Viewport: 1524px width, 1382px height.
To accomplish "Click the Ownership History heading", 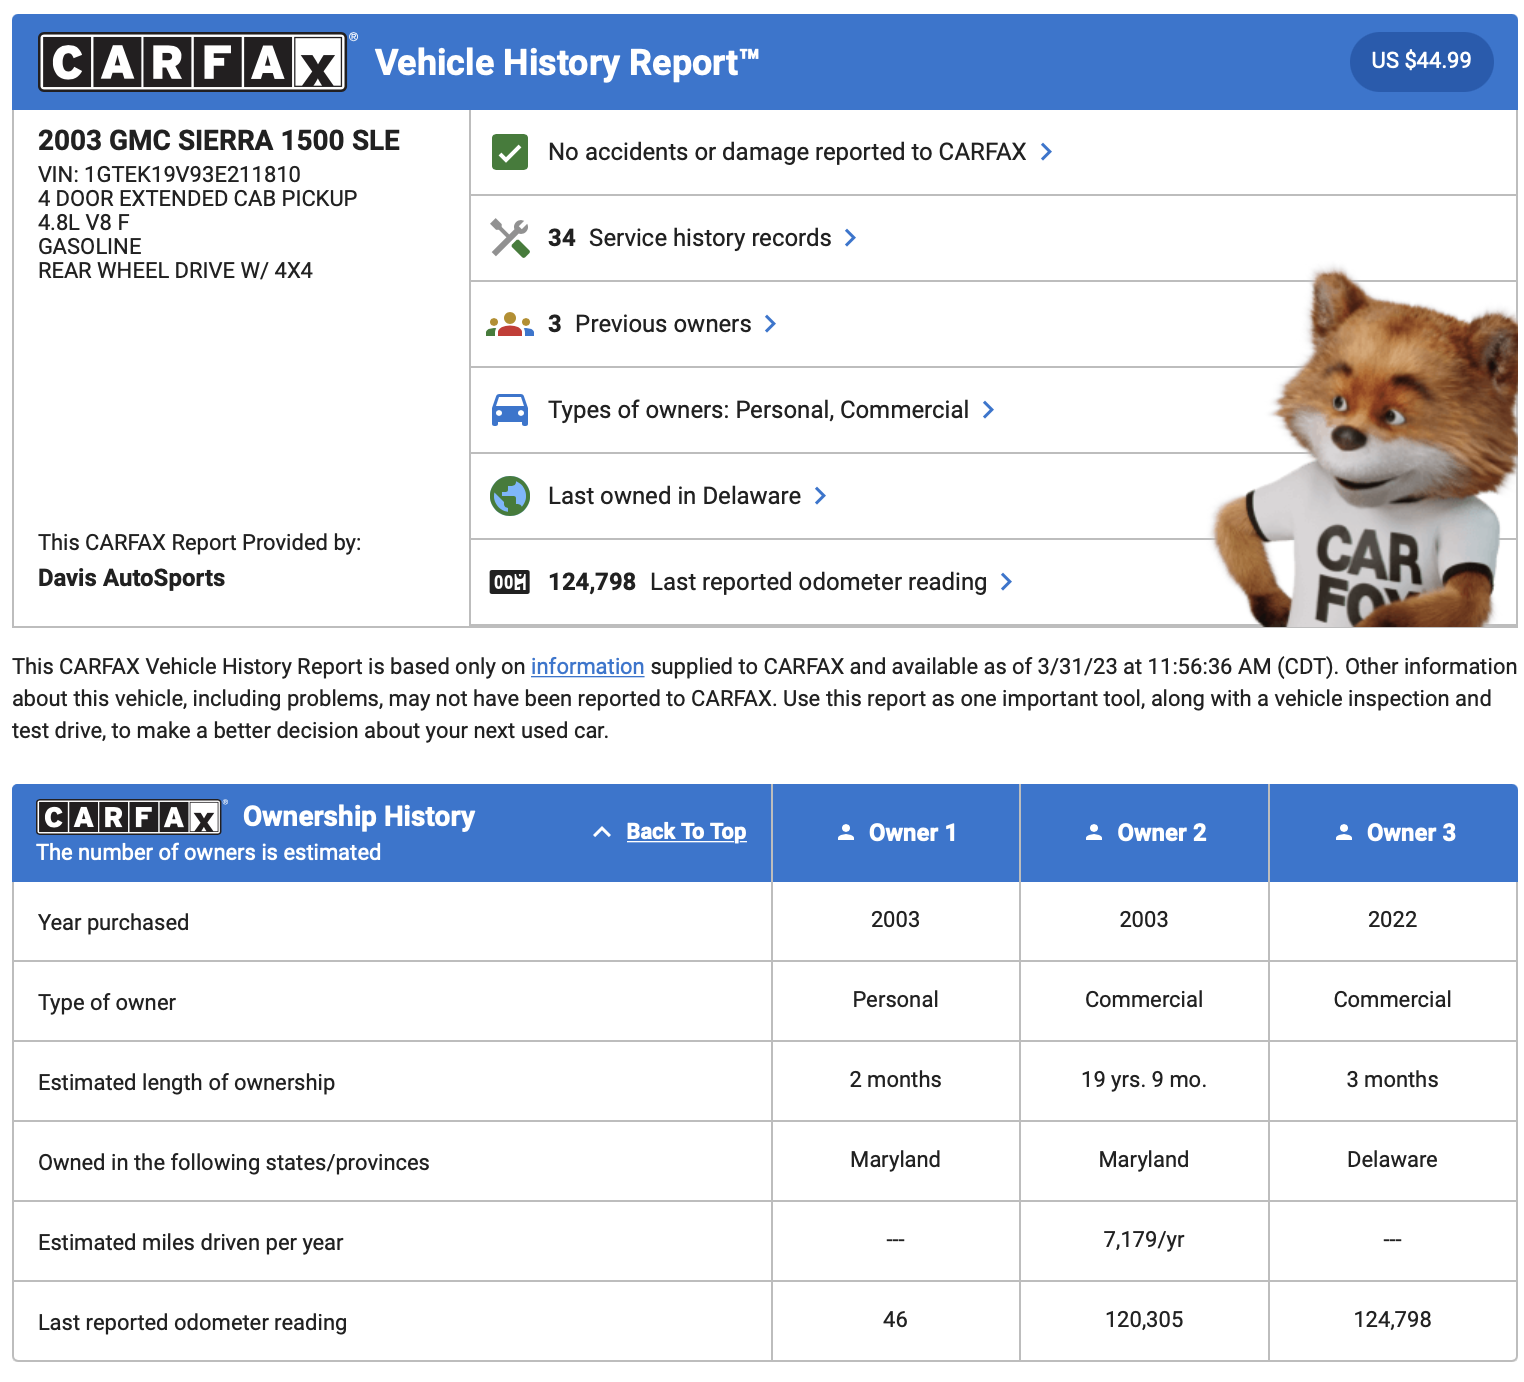I will (359, 816).
